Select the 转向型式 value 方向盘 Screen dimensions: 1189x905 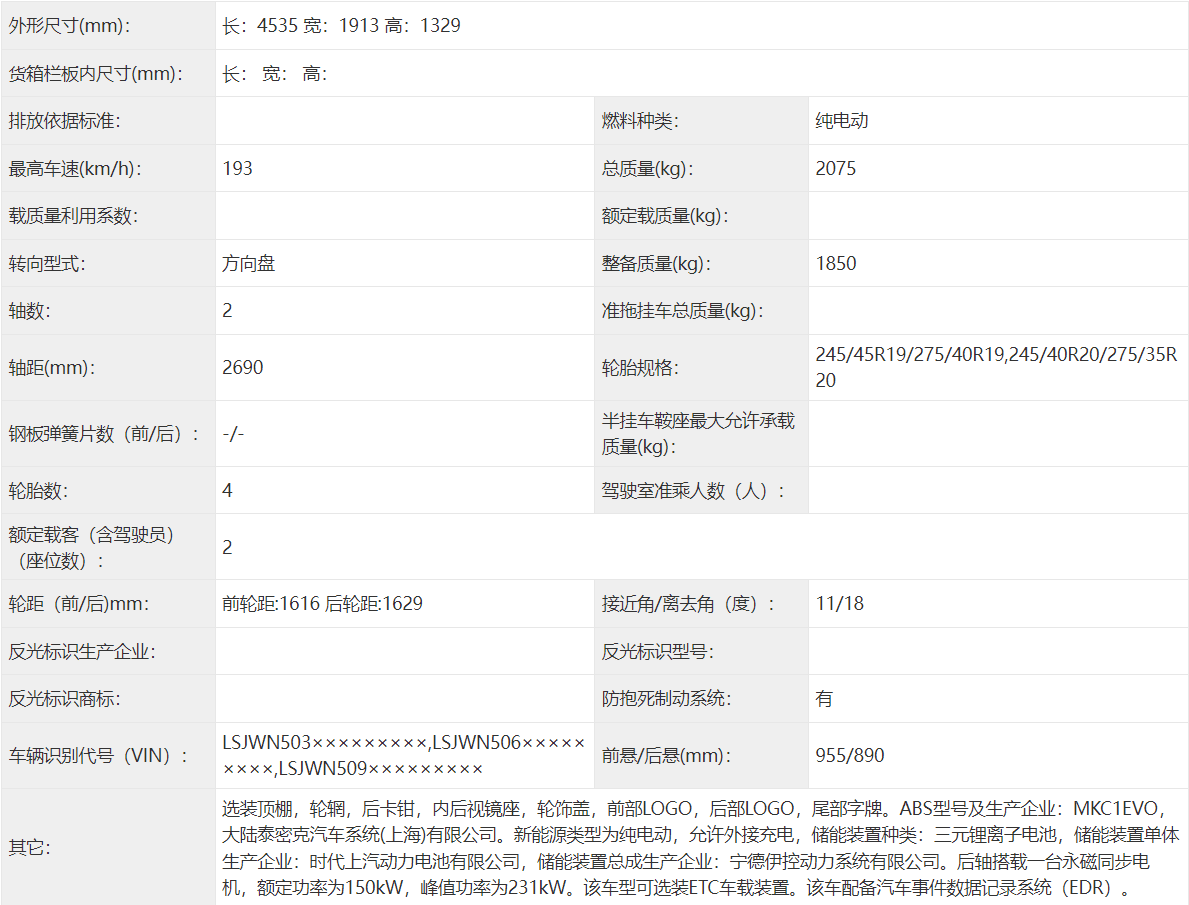tap(249, 264)
